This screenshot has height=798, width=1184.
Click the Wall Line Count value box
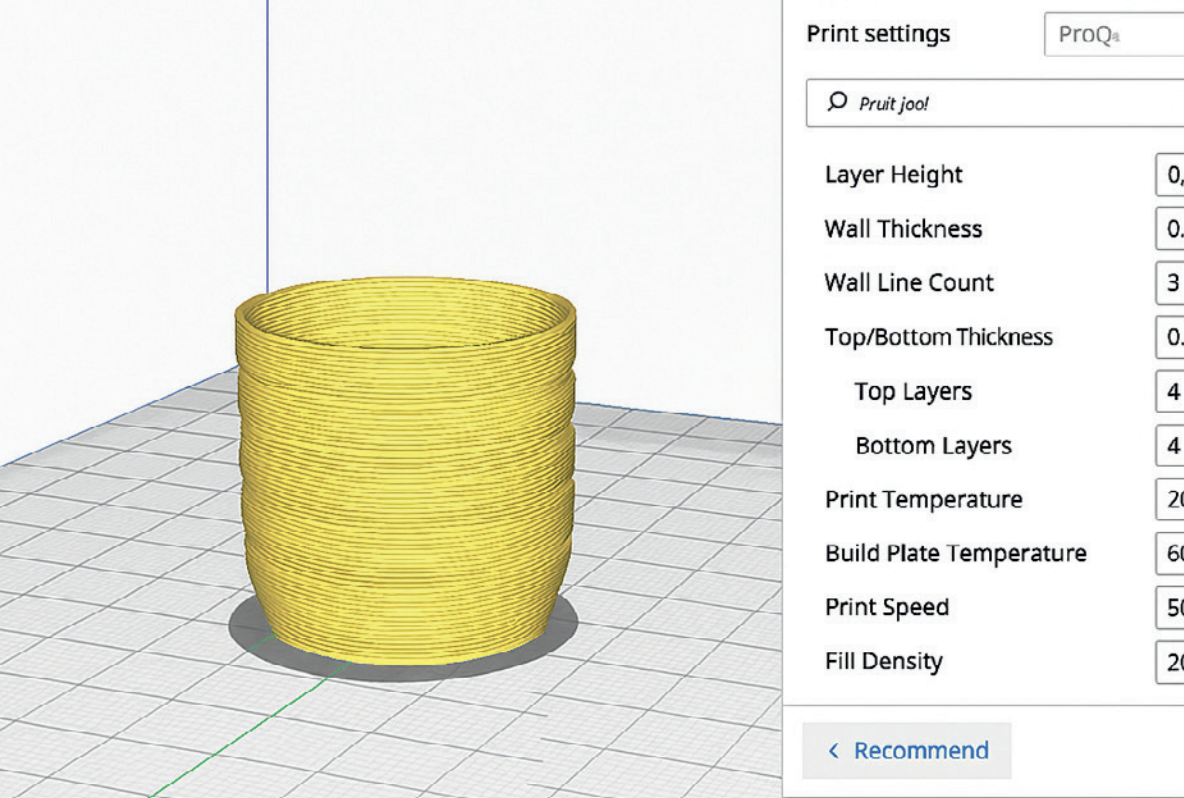pyautogui.click(x=1170, y=283)
